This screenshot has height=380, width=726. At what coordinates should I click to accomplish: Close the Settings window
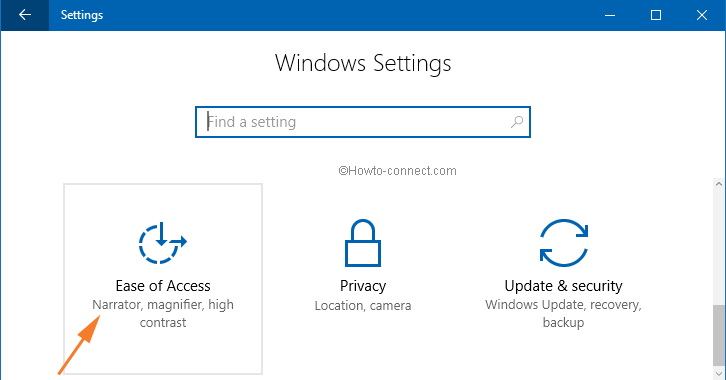coord(702,15)
